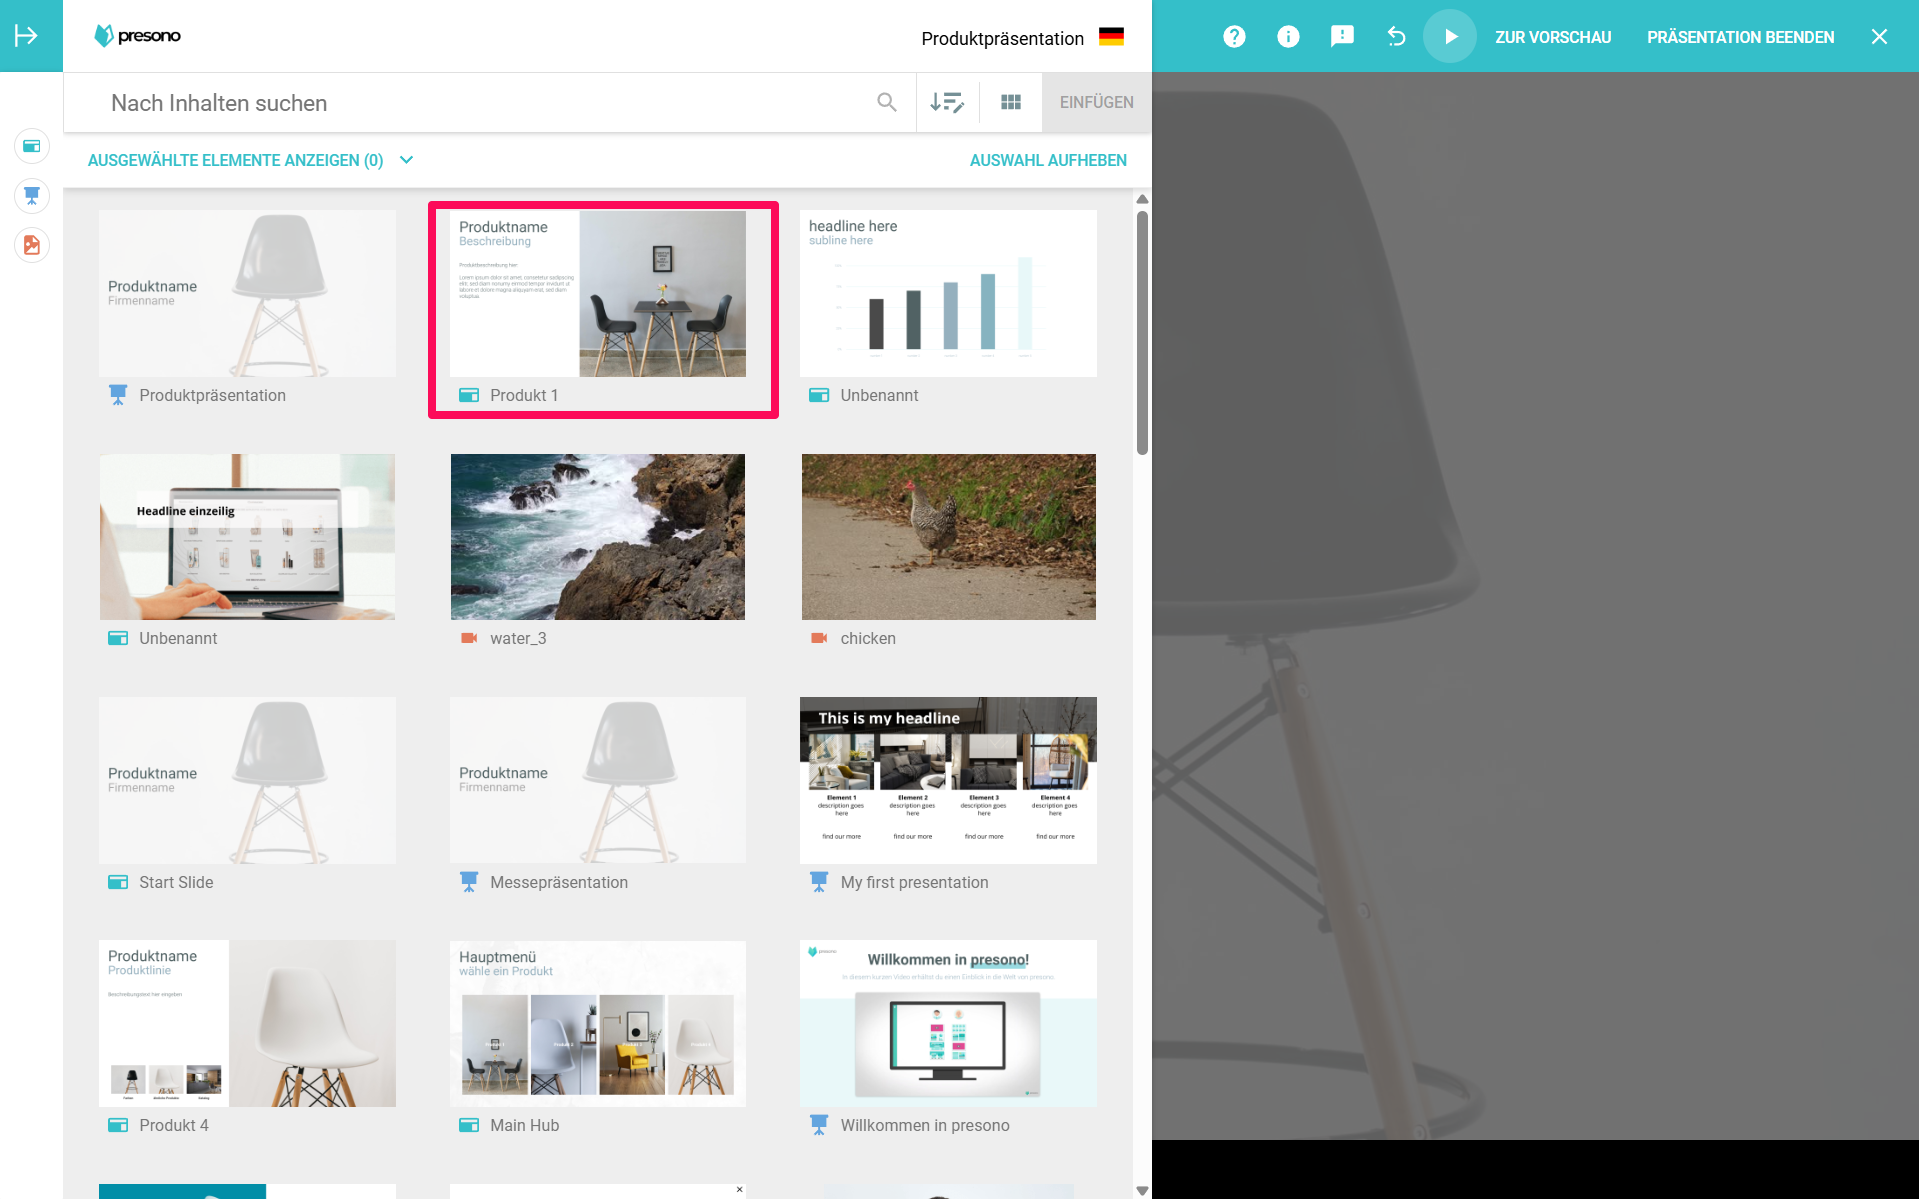Open the media files icon in sidebar
Viewport: 1919px width, 1199px height.
coord(32,245)
